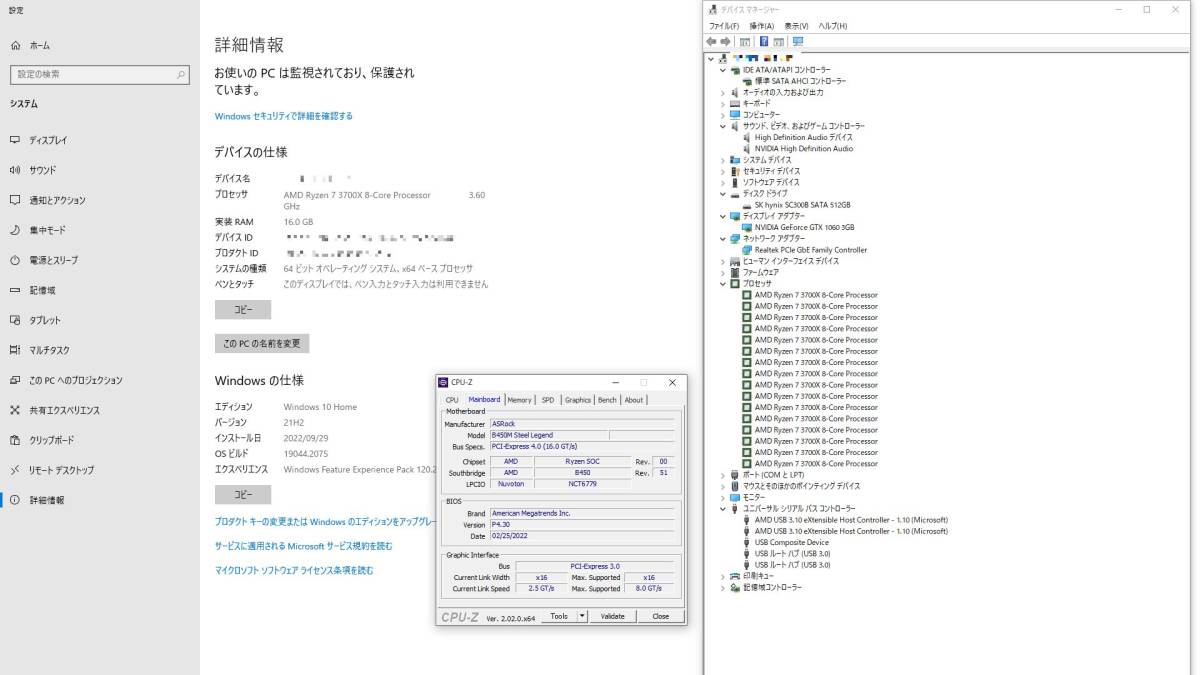Switch to the Bench tab in CPU-Z
Screen dimensions: 1200x675
pos(607,400)
